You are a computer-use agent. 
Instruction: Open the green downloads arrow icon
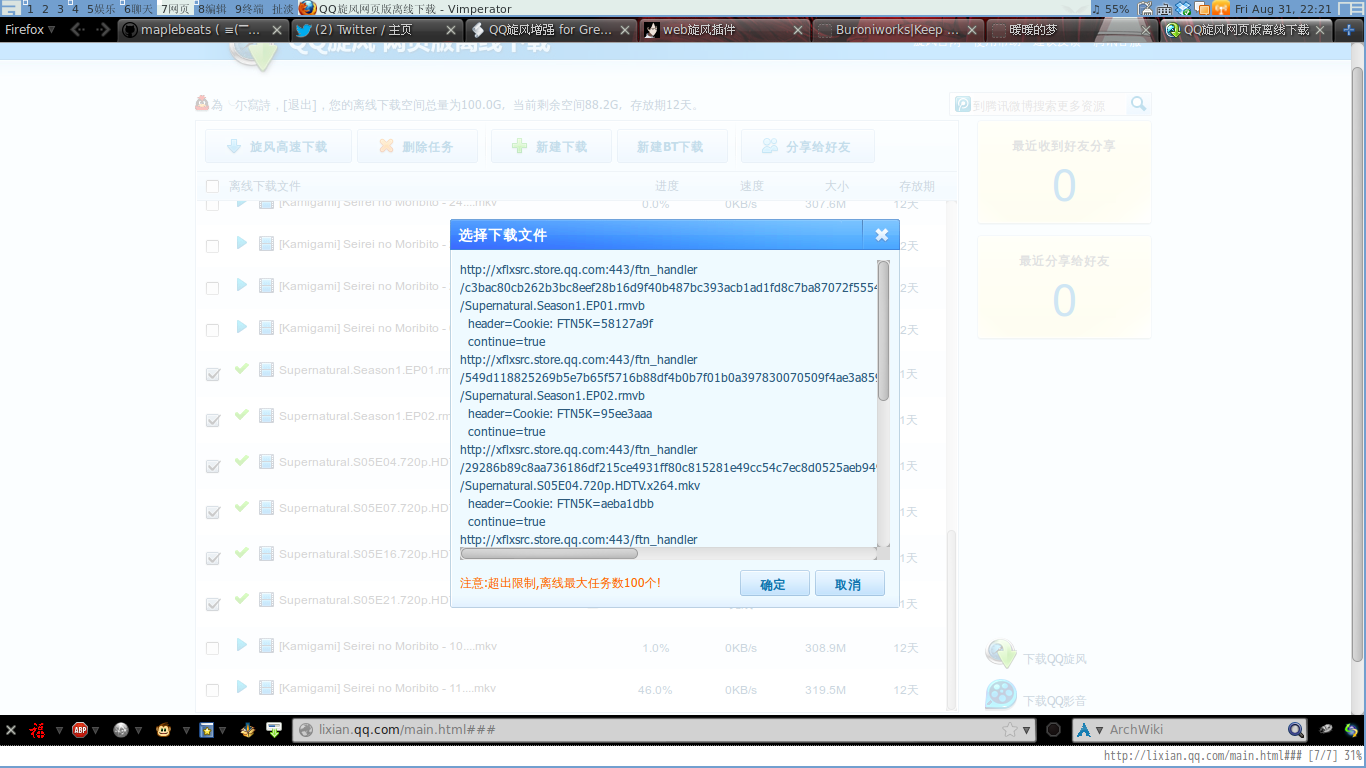(274, 730)
